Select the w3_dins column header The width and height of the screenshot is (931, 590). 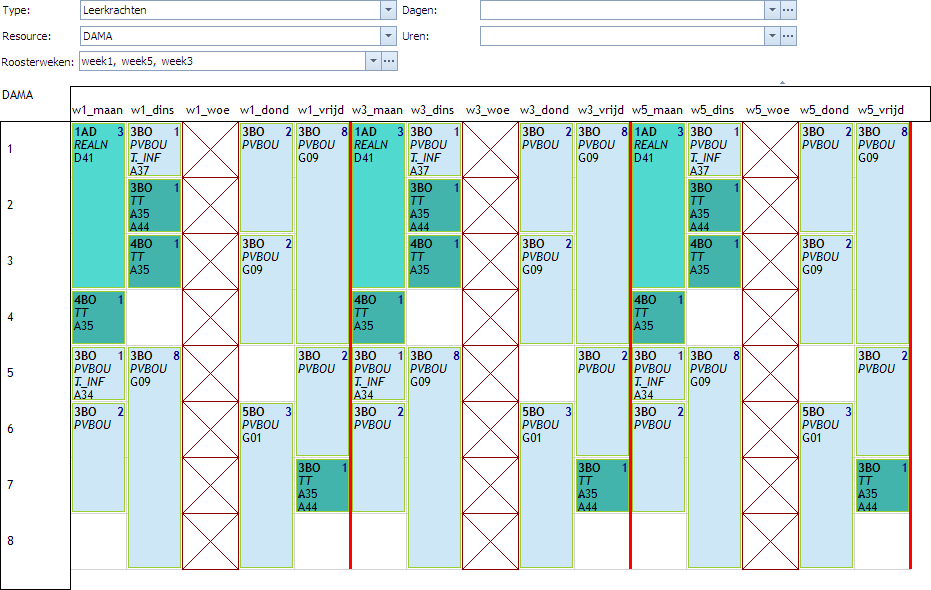point(432,110)
